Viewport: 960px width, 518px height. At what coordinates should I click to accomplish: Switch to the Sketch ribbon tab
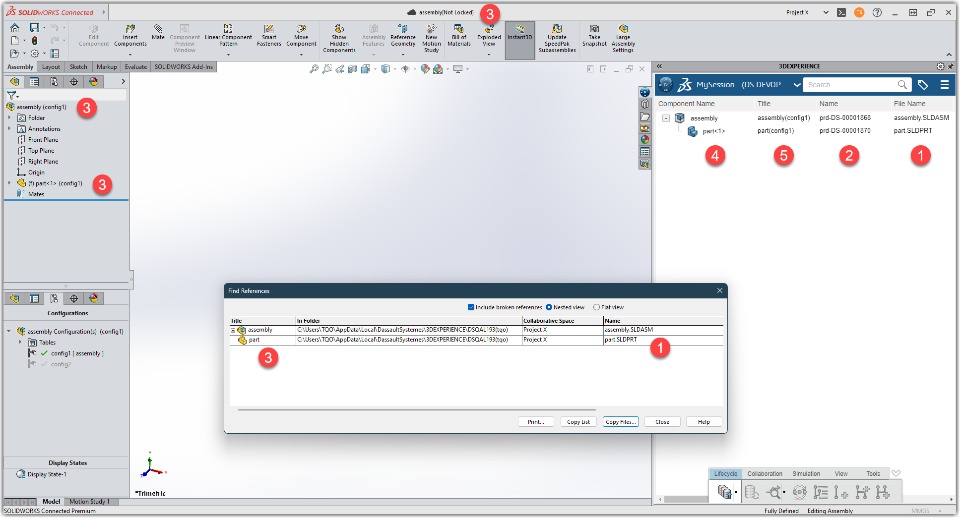click(78, 67)
